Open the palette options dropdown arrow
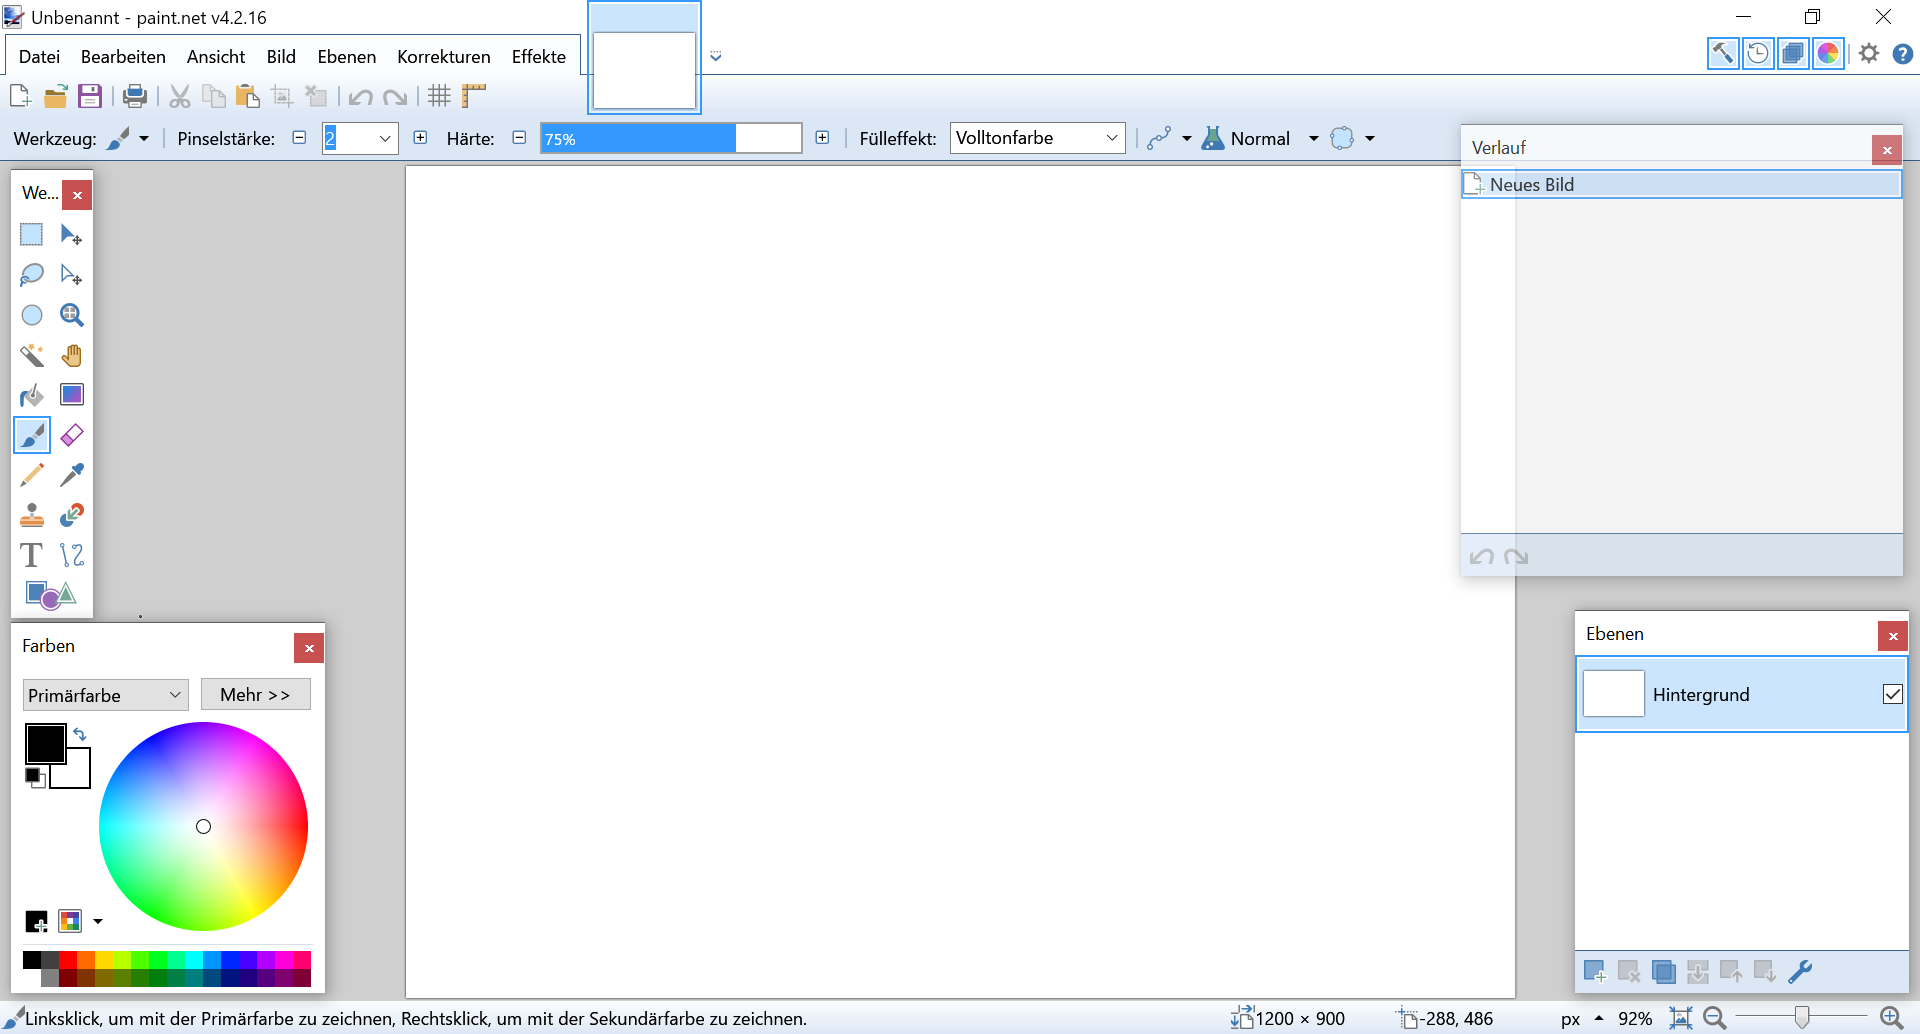This screenshot has height=1034, width=1920. pyautogui.click(x=98, y=921)
